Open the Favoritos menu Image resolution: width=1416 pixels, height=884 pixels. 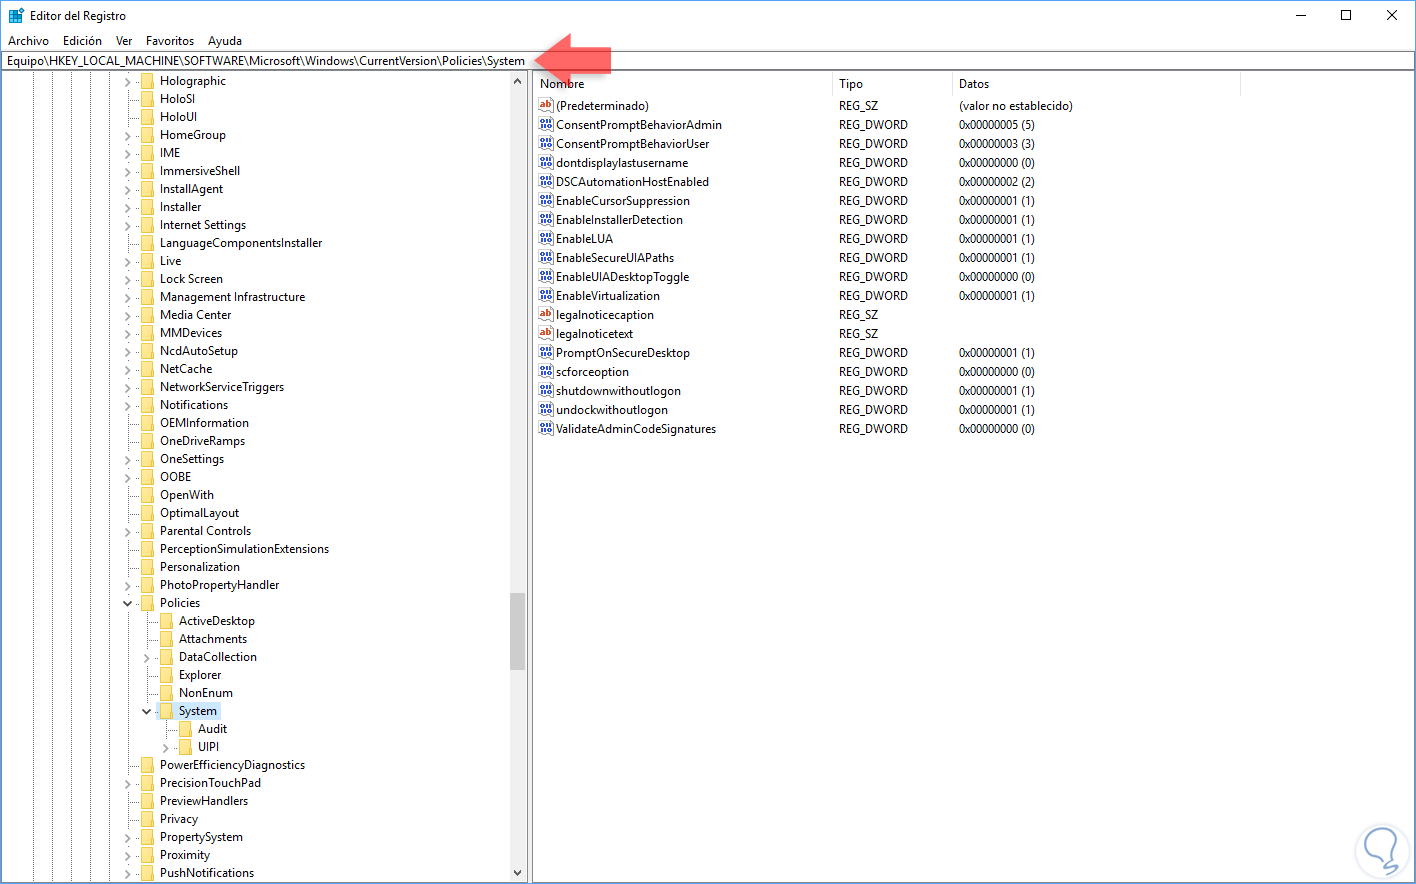tap(170, 41)
